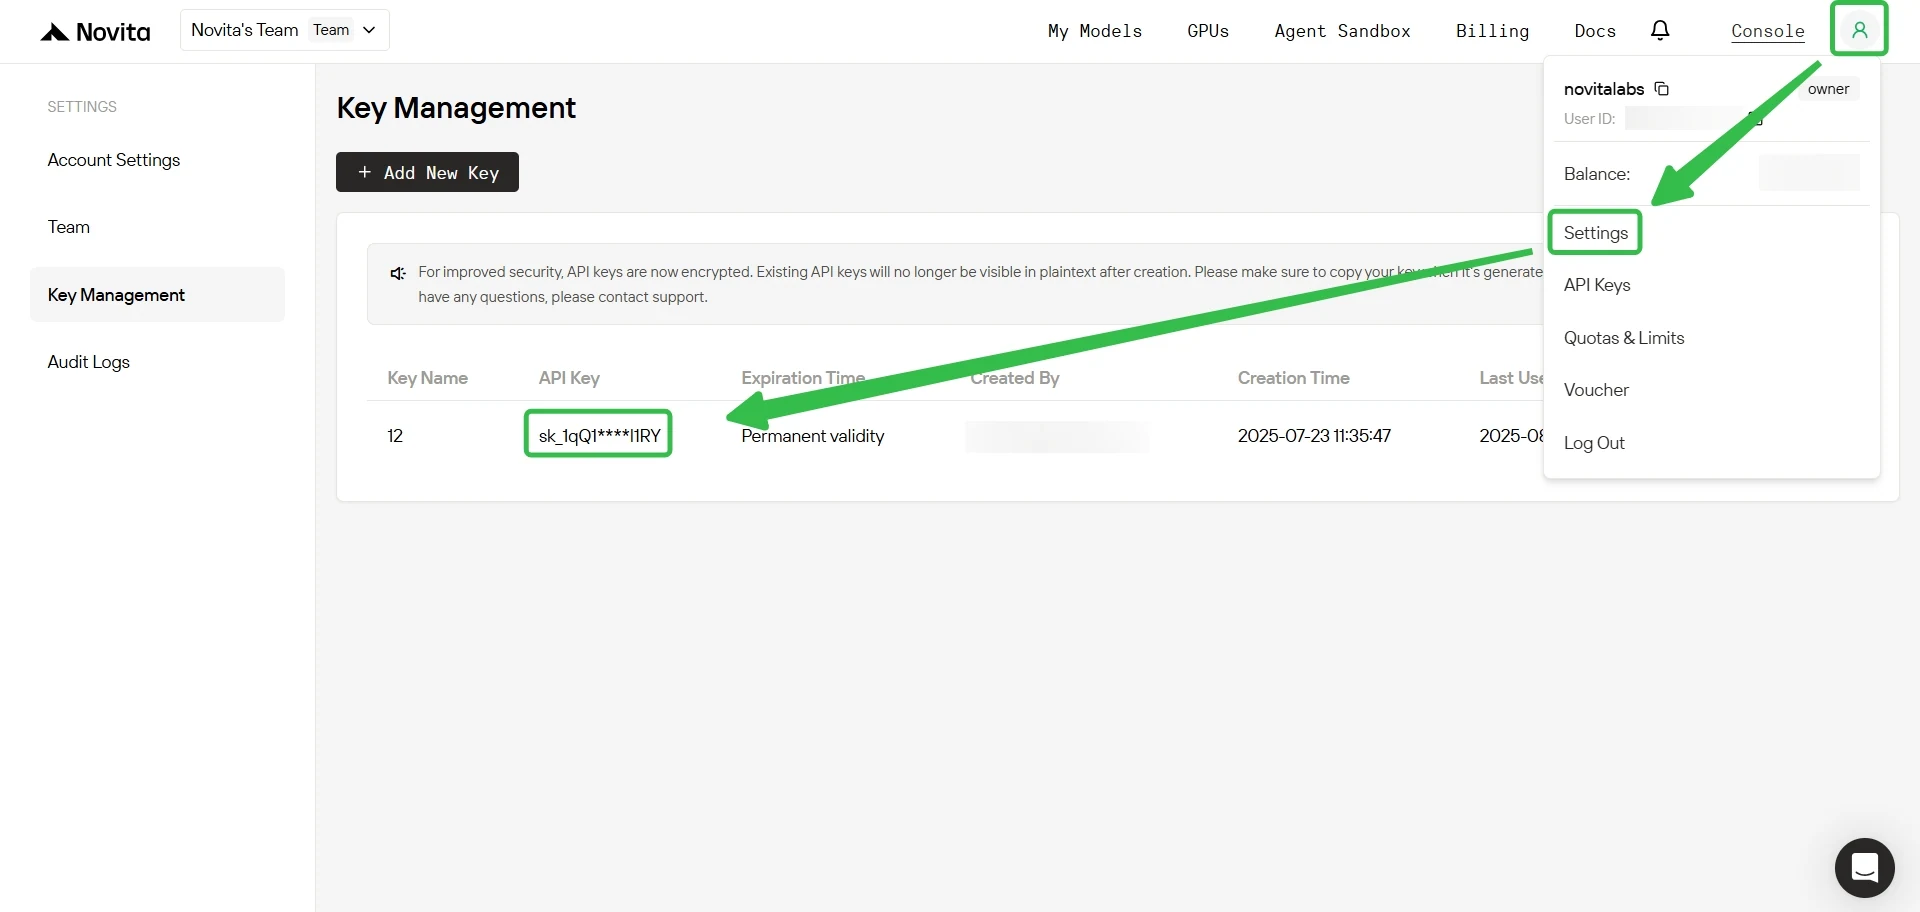Click the Creation Time column header

[1293, 378]
